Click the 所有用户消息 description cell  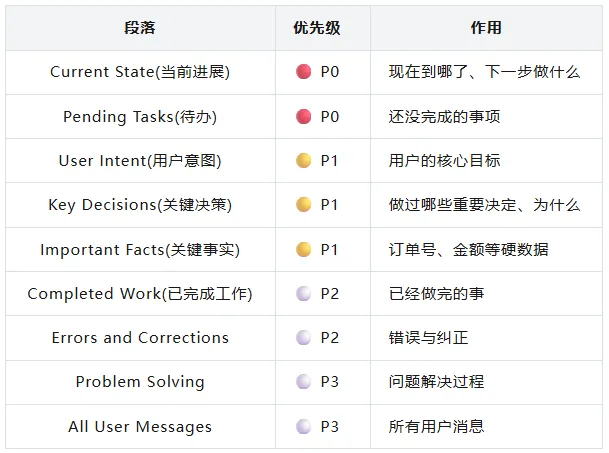click(486, 427)
